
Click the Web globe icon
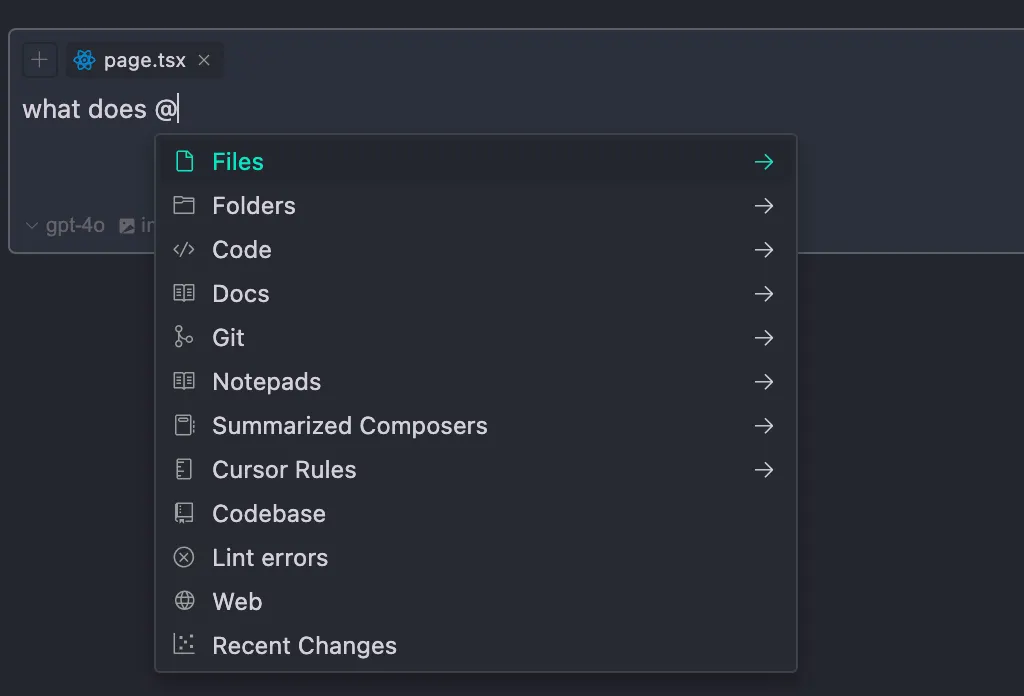pos(184,601)
